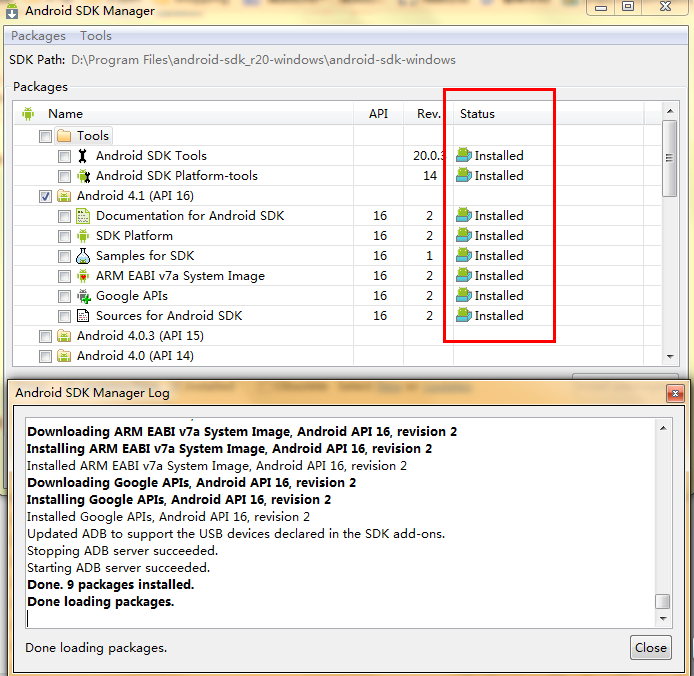Click log line 'Stopping ADB server succeeded.'
The width and height of the screenshot is (694, 676).
click(123, 551)
